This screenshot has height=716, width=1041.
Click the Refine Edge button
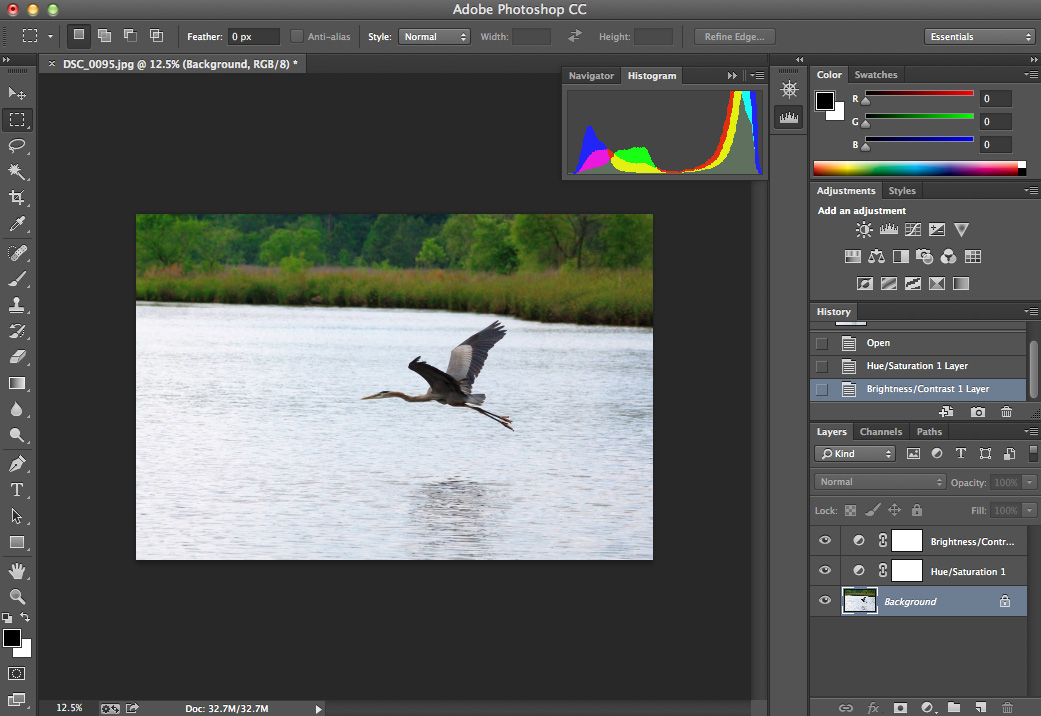coord(734,36)
